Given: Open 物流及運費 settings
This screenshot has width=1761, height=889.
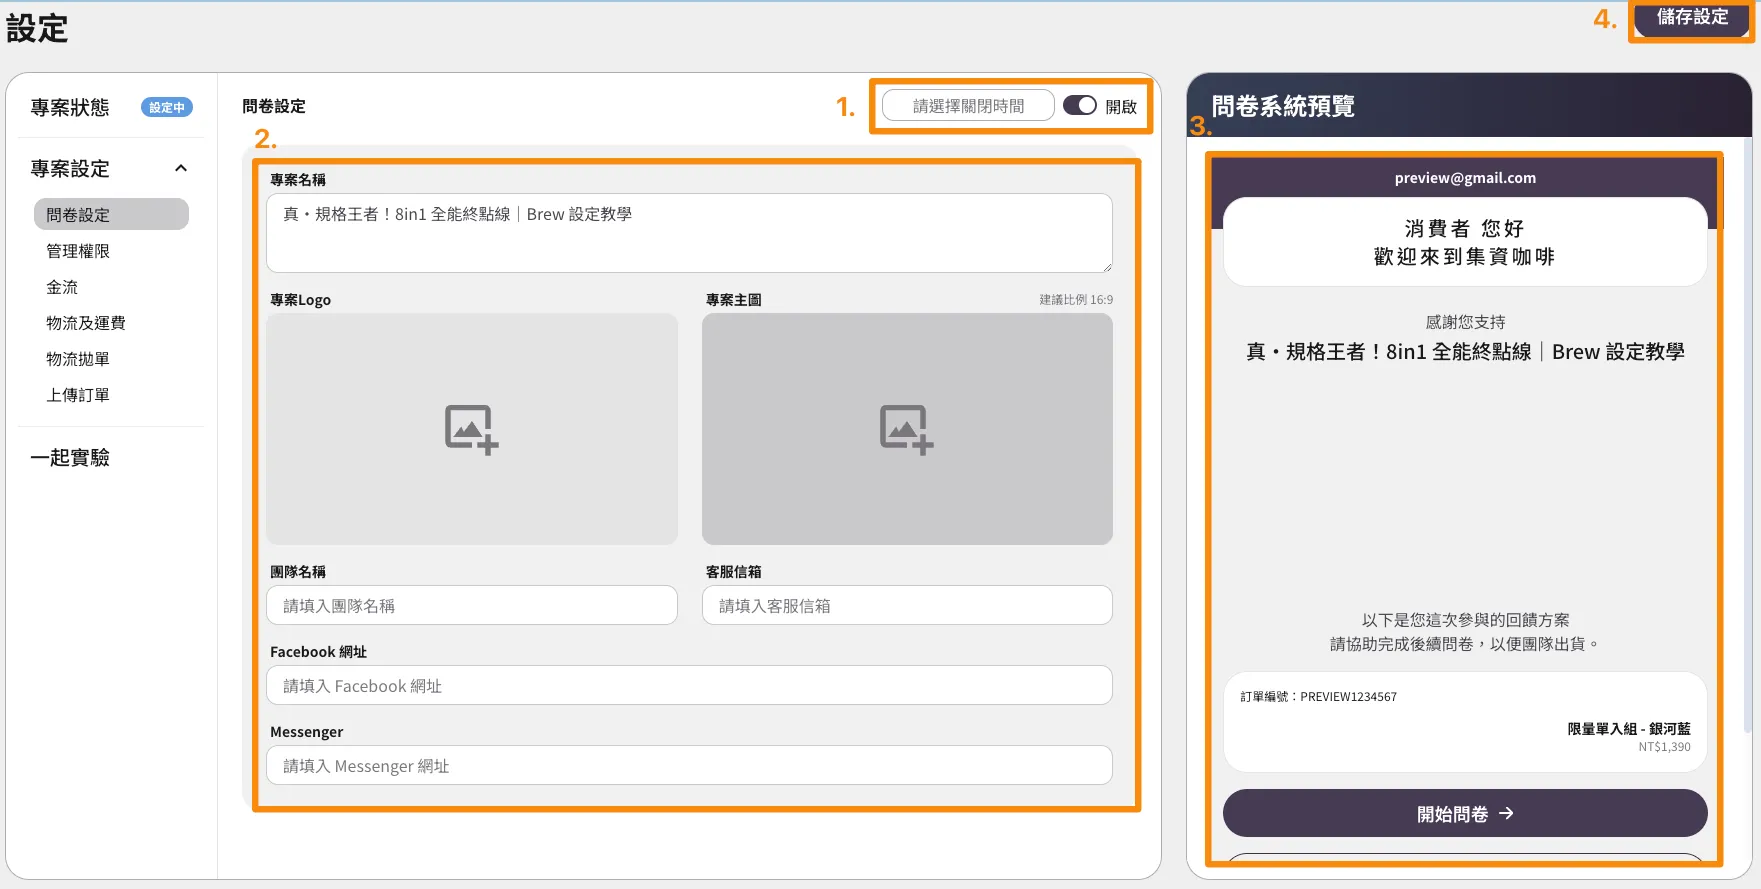Looking at the screenshot, I should [x=86, y=323].
